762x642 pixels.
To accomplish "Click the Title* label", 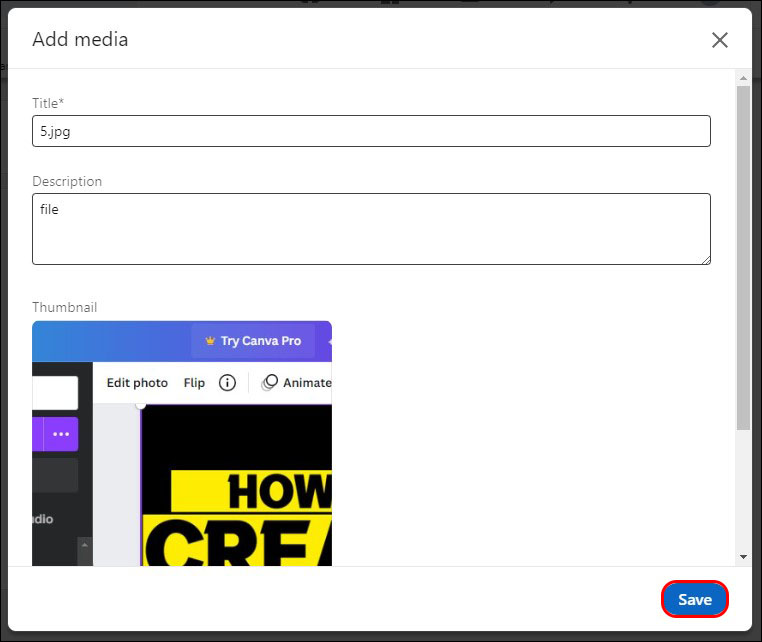I will pyautogui.click(x=48, y=103).
